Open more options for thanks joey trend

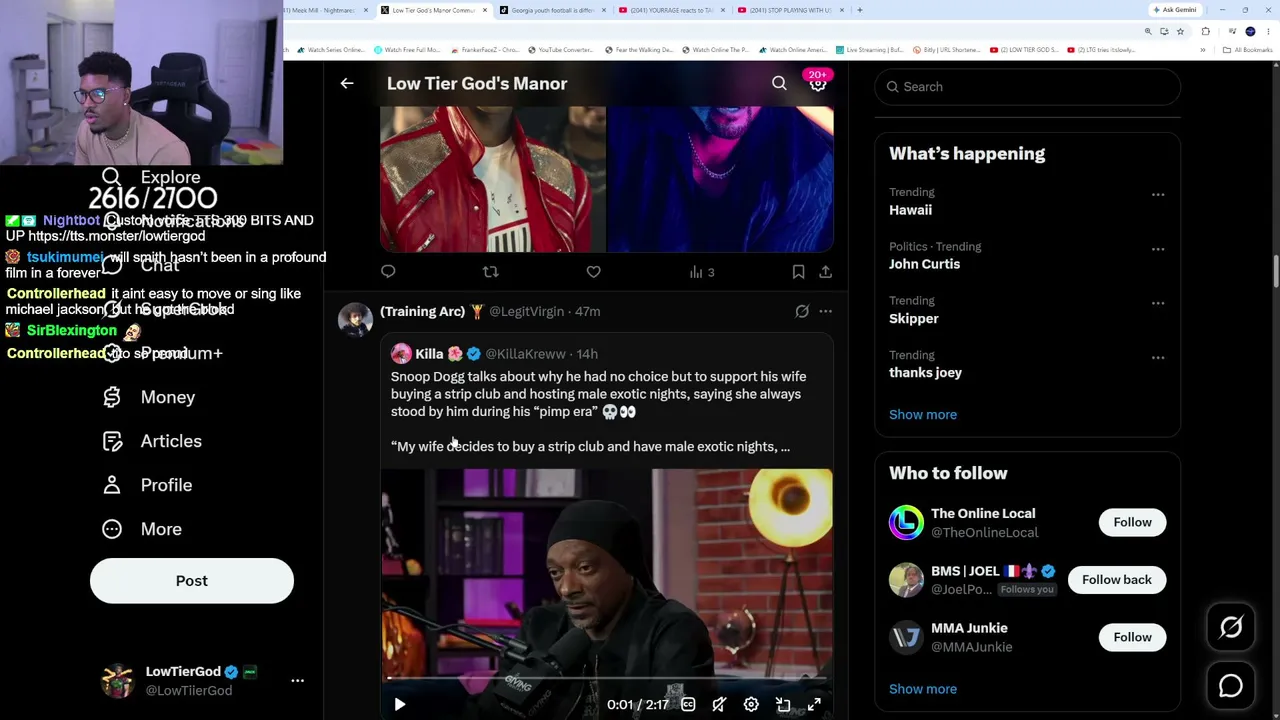click(1157, 356)
